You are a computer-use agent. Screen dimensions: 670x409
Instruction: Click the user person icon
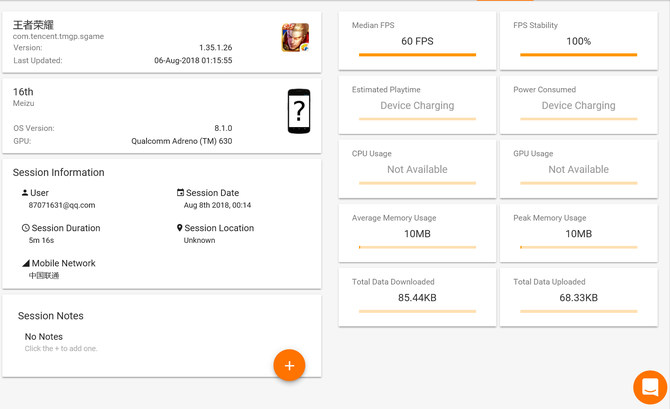coord(25,193)
